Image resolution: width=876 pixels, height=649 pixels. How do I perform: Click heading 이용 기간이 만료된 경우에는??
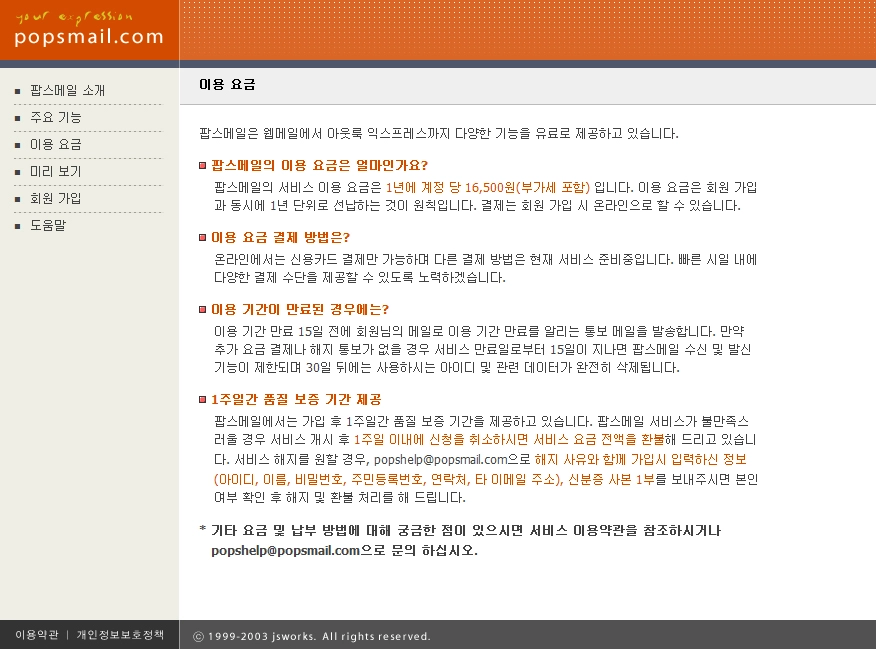299,309
